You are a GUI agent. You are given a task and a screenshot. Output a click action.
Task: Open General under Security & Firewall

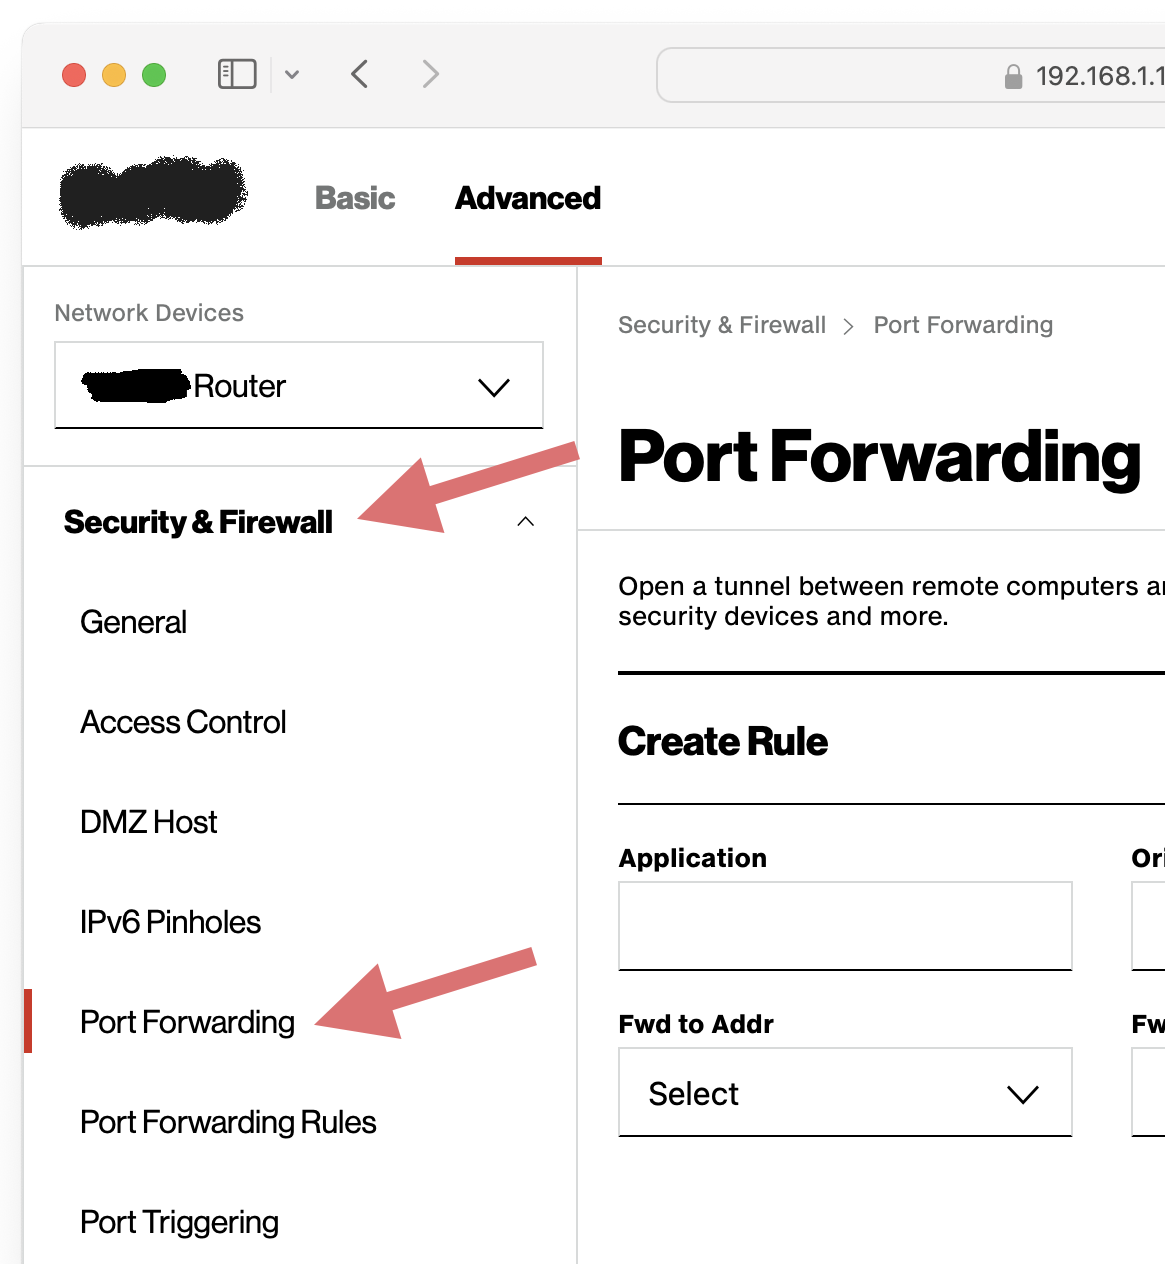coord(134,622)
